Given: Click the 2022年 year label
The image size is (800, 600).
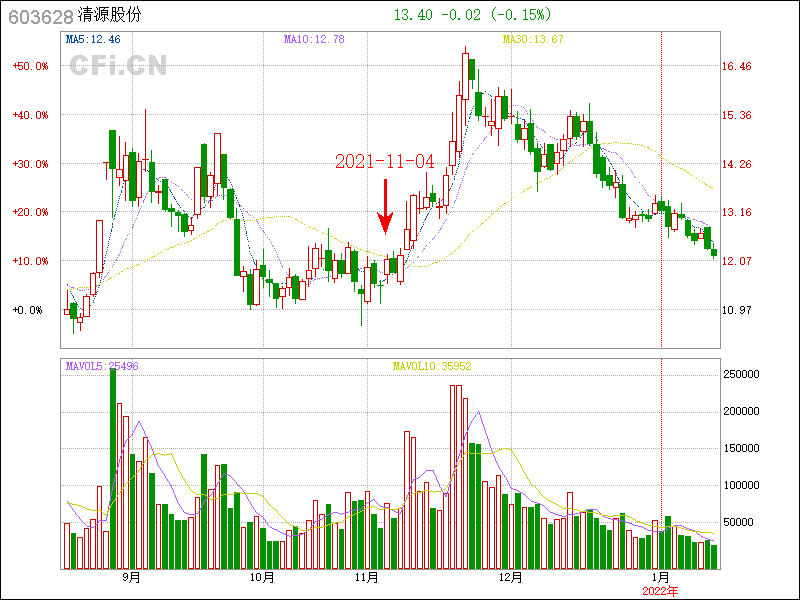Looking at the screenshot, I should (x=660, y=591).
